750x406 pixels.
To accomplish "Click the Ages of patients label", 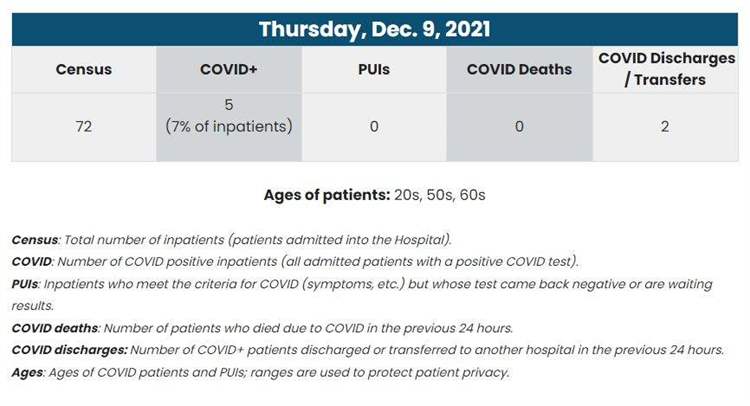I will [x=327, y=195].
